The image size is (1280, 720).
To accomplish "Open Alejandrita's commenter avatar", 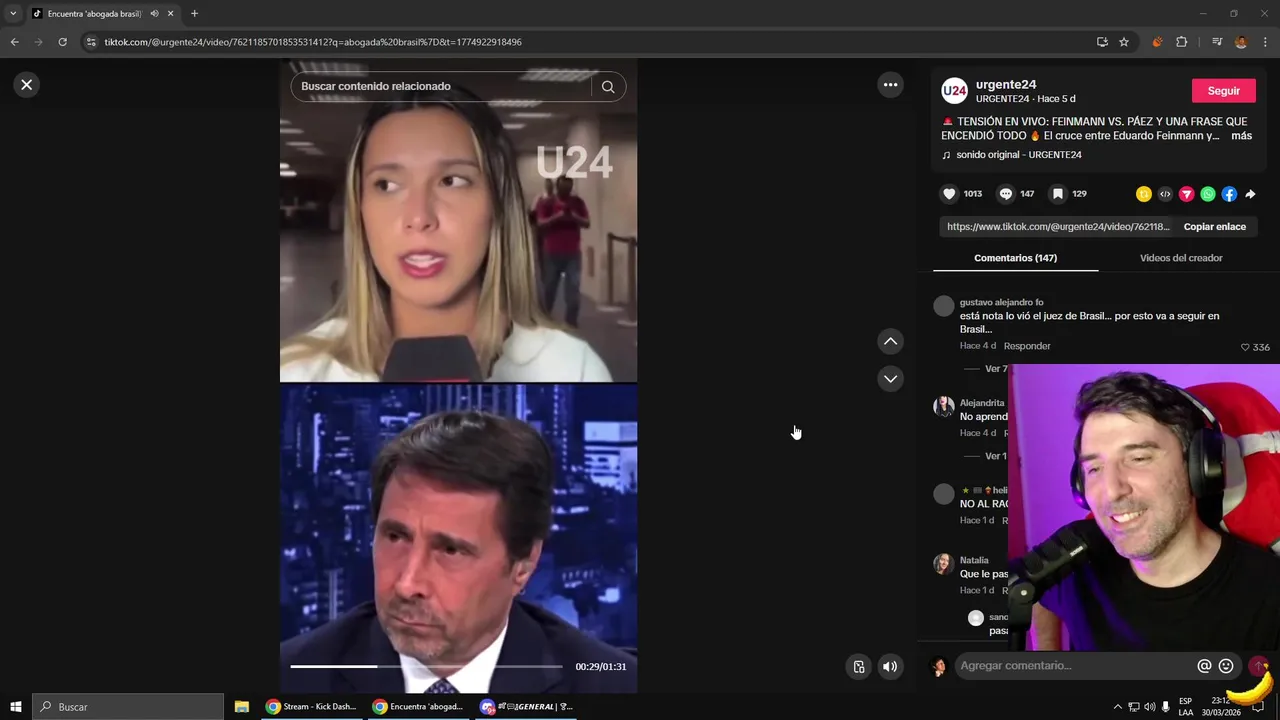I will point(944,406).
